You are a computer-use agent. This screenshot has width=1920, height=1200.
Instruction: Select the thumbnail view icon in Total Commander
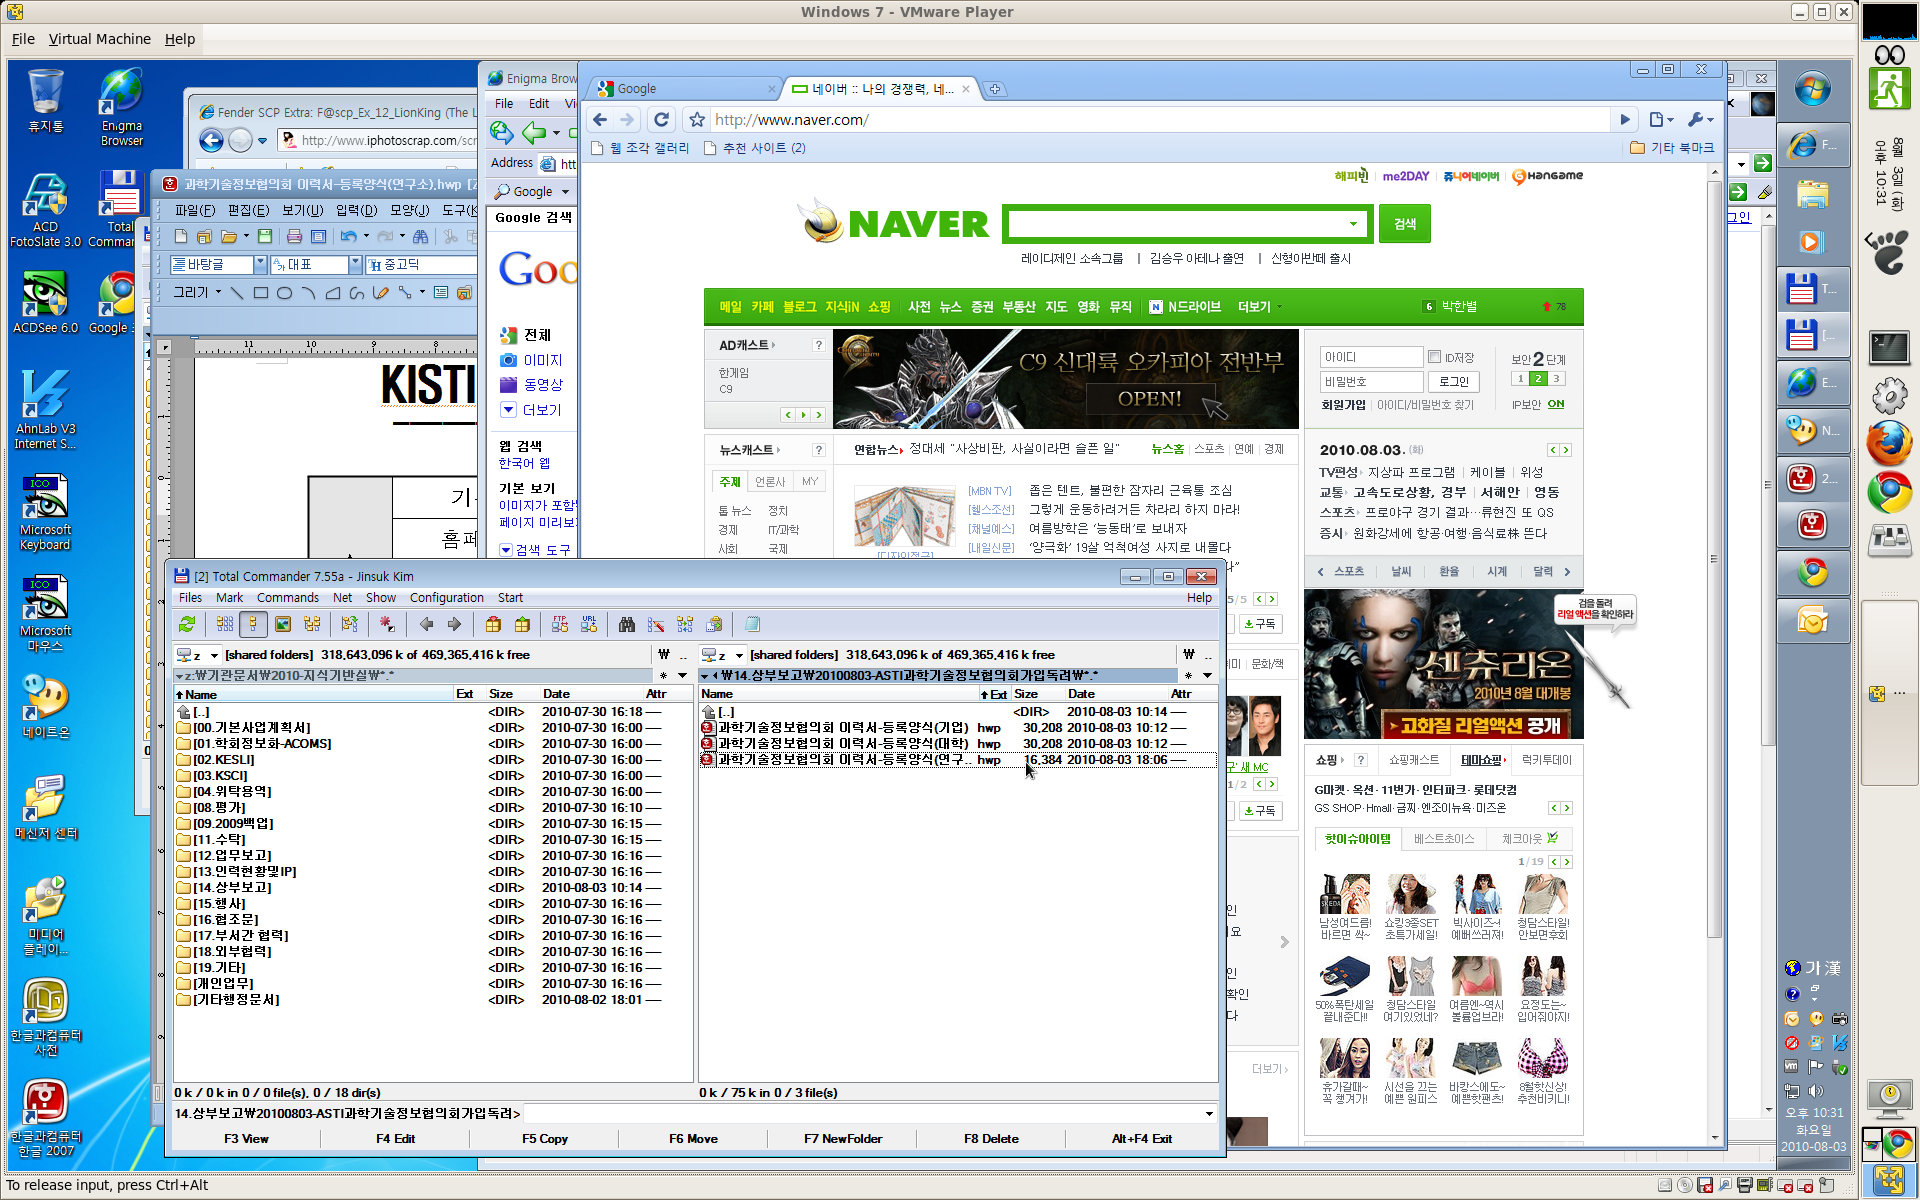pos(283,625)
